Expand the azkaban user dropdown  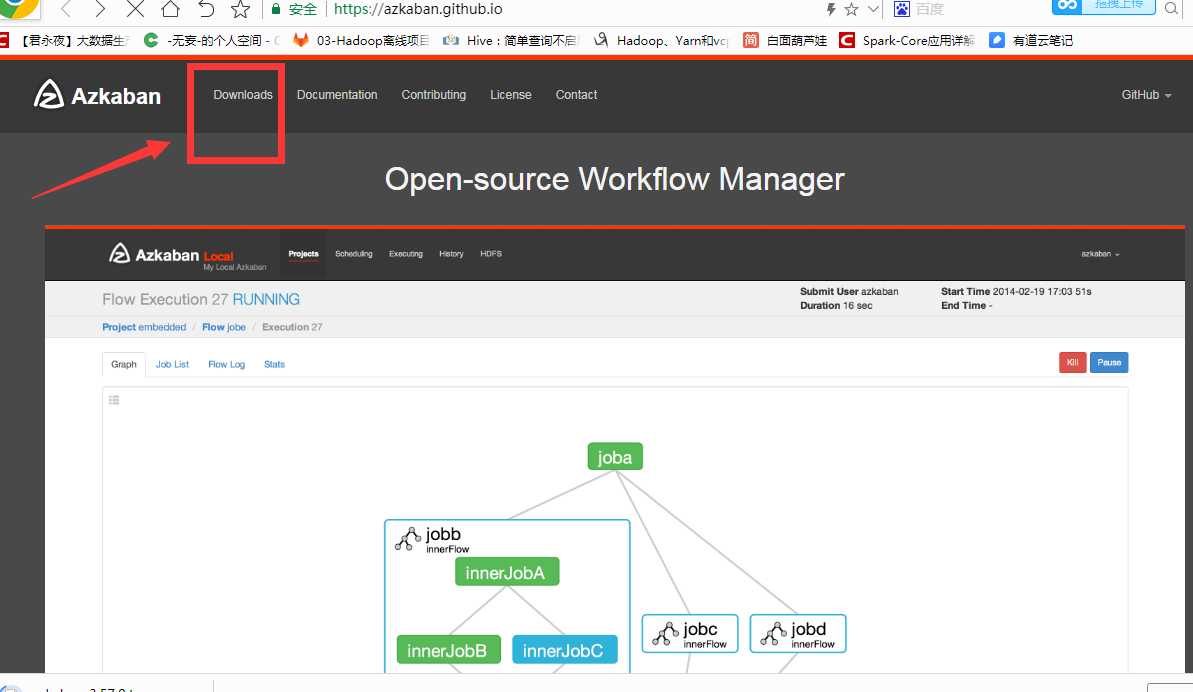[1100, 254]
